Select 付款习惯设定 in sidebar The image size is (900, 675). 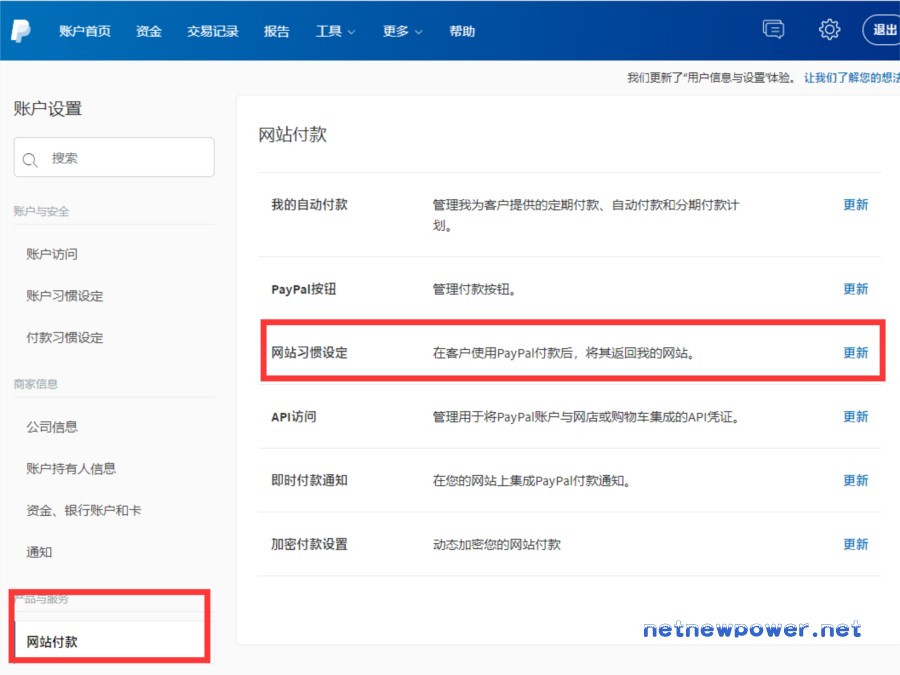click(65, 338)
